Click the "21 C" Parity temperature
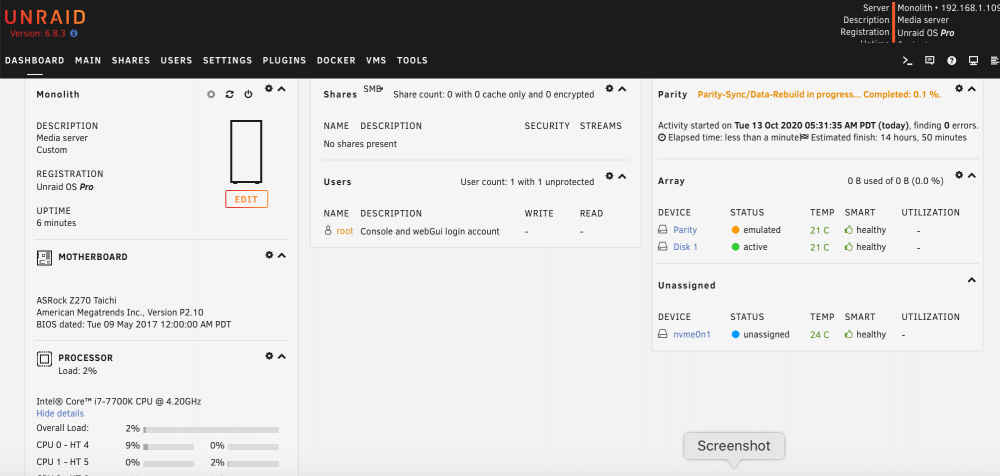 point(820,230)
